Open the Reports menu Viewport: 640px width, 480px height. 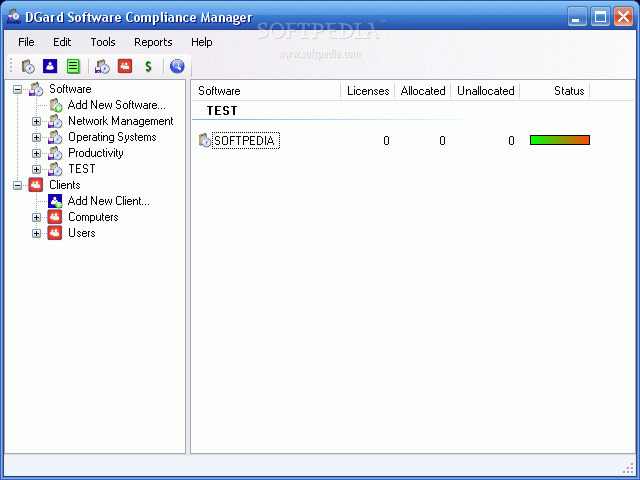pos(153,42)
